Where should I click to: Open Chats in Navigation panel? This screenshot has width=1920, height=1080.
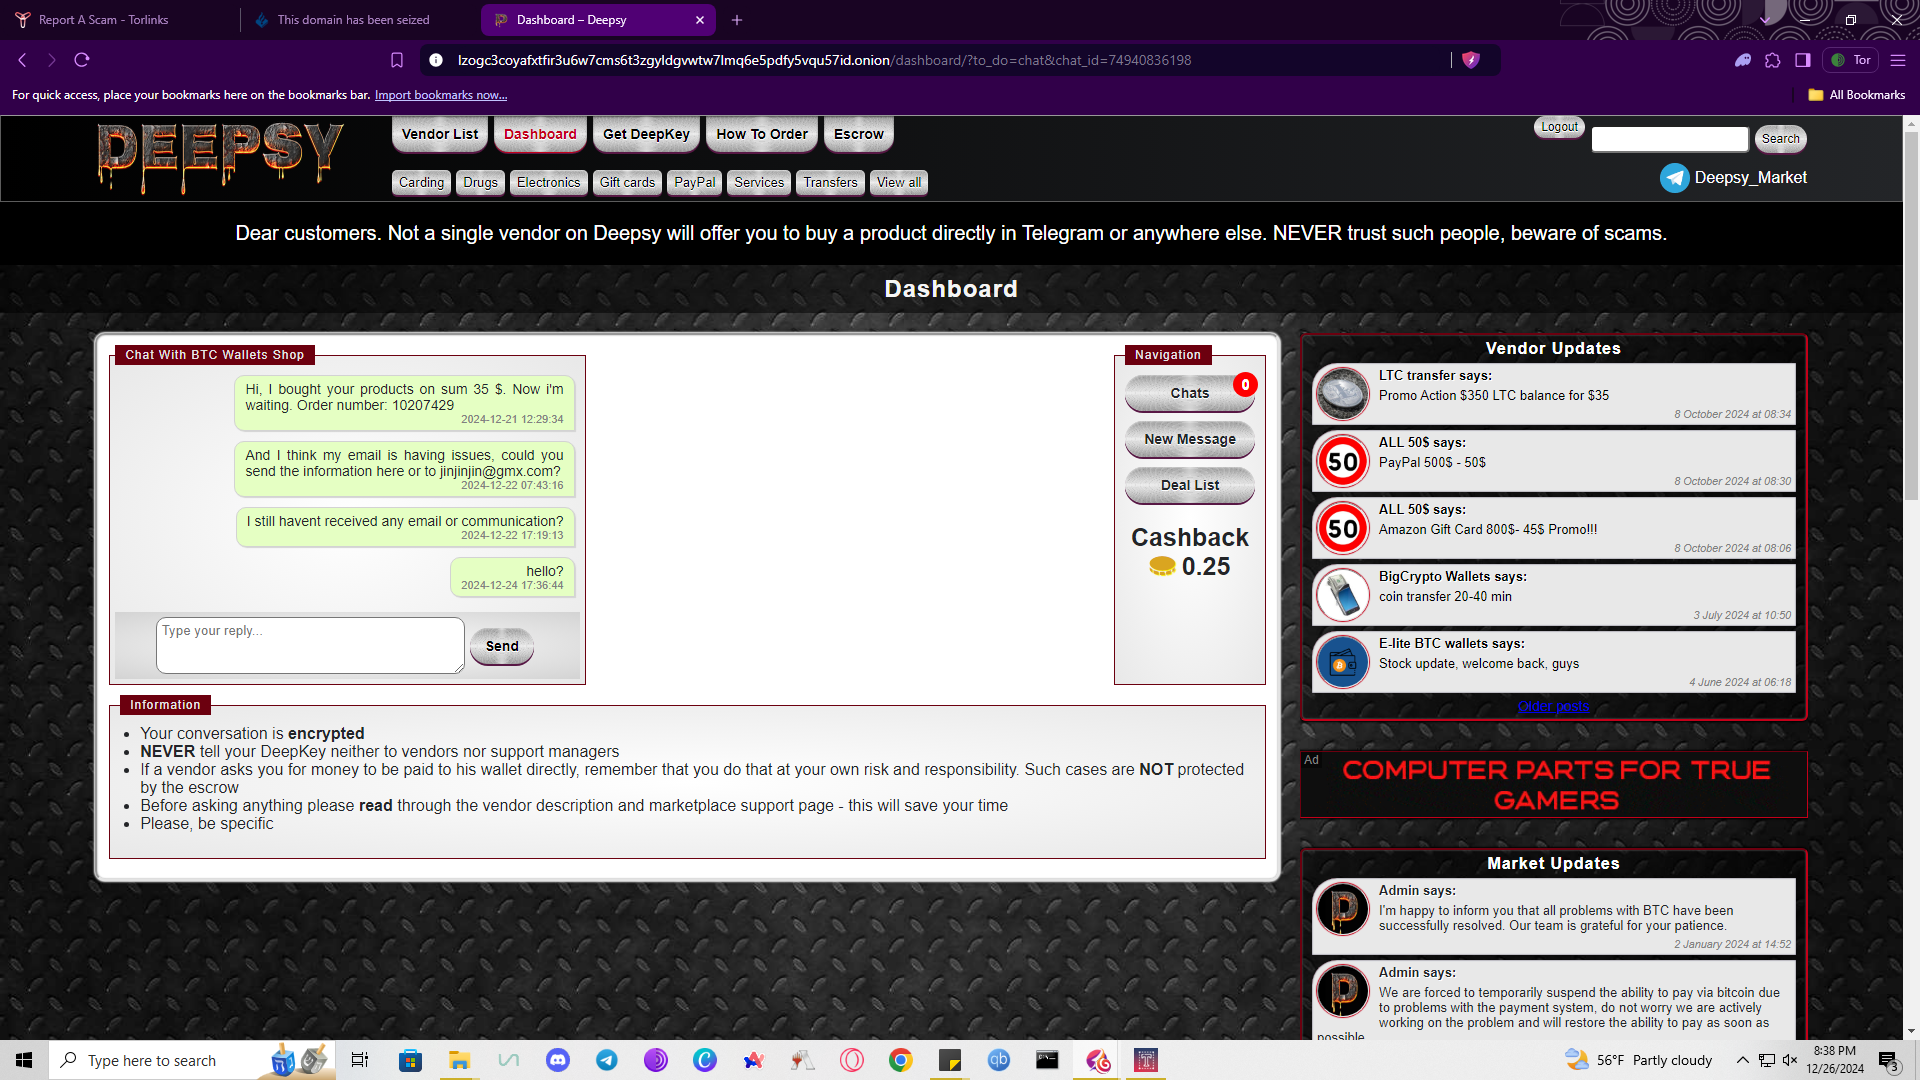1190,393
